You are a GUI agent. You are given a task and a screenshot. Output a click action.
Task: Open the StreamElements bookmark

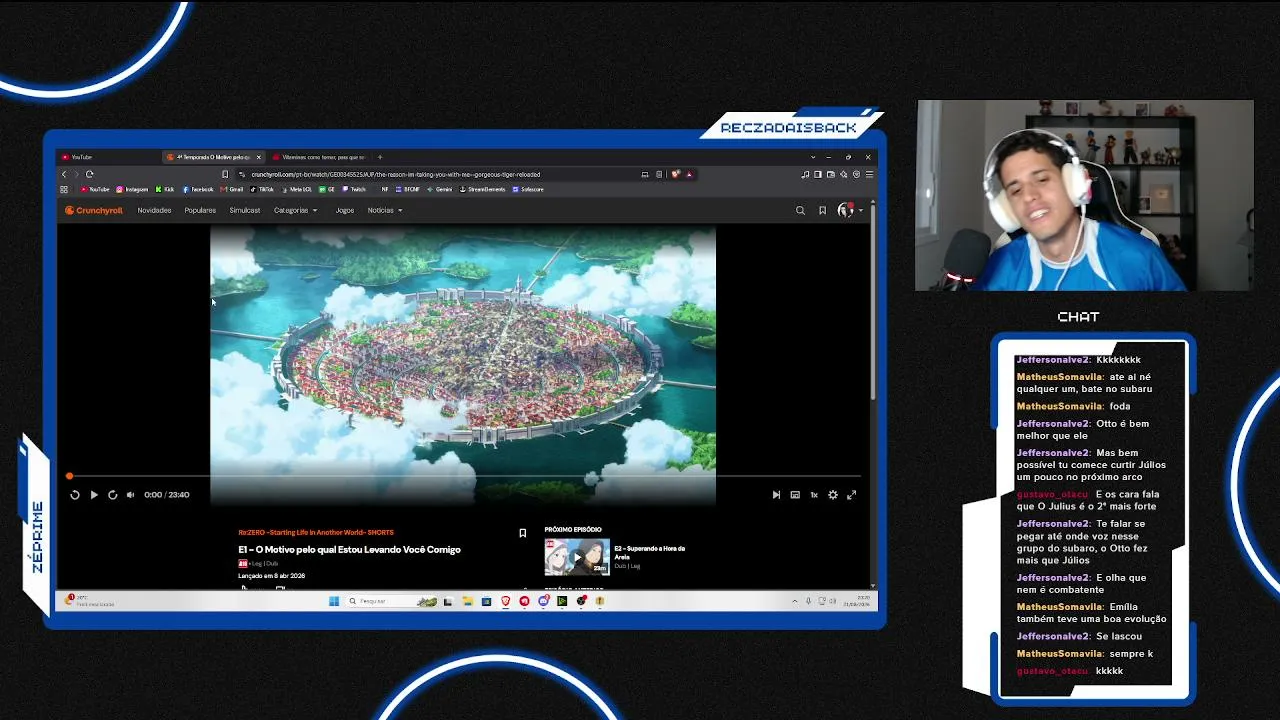(483, 189)
